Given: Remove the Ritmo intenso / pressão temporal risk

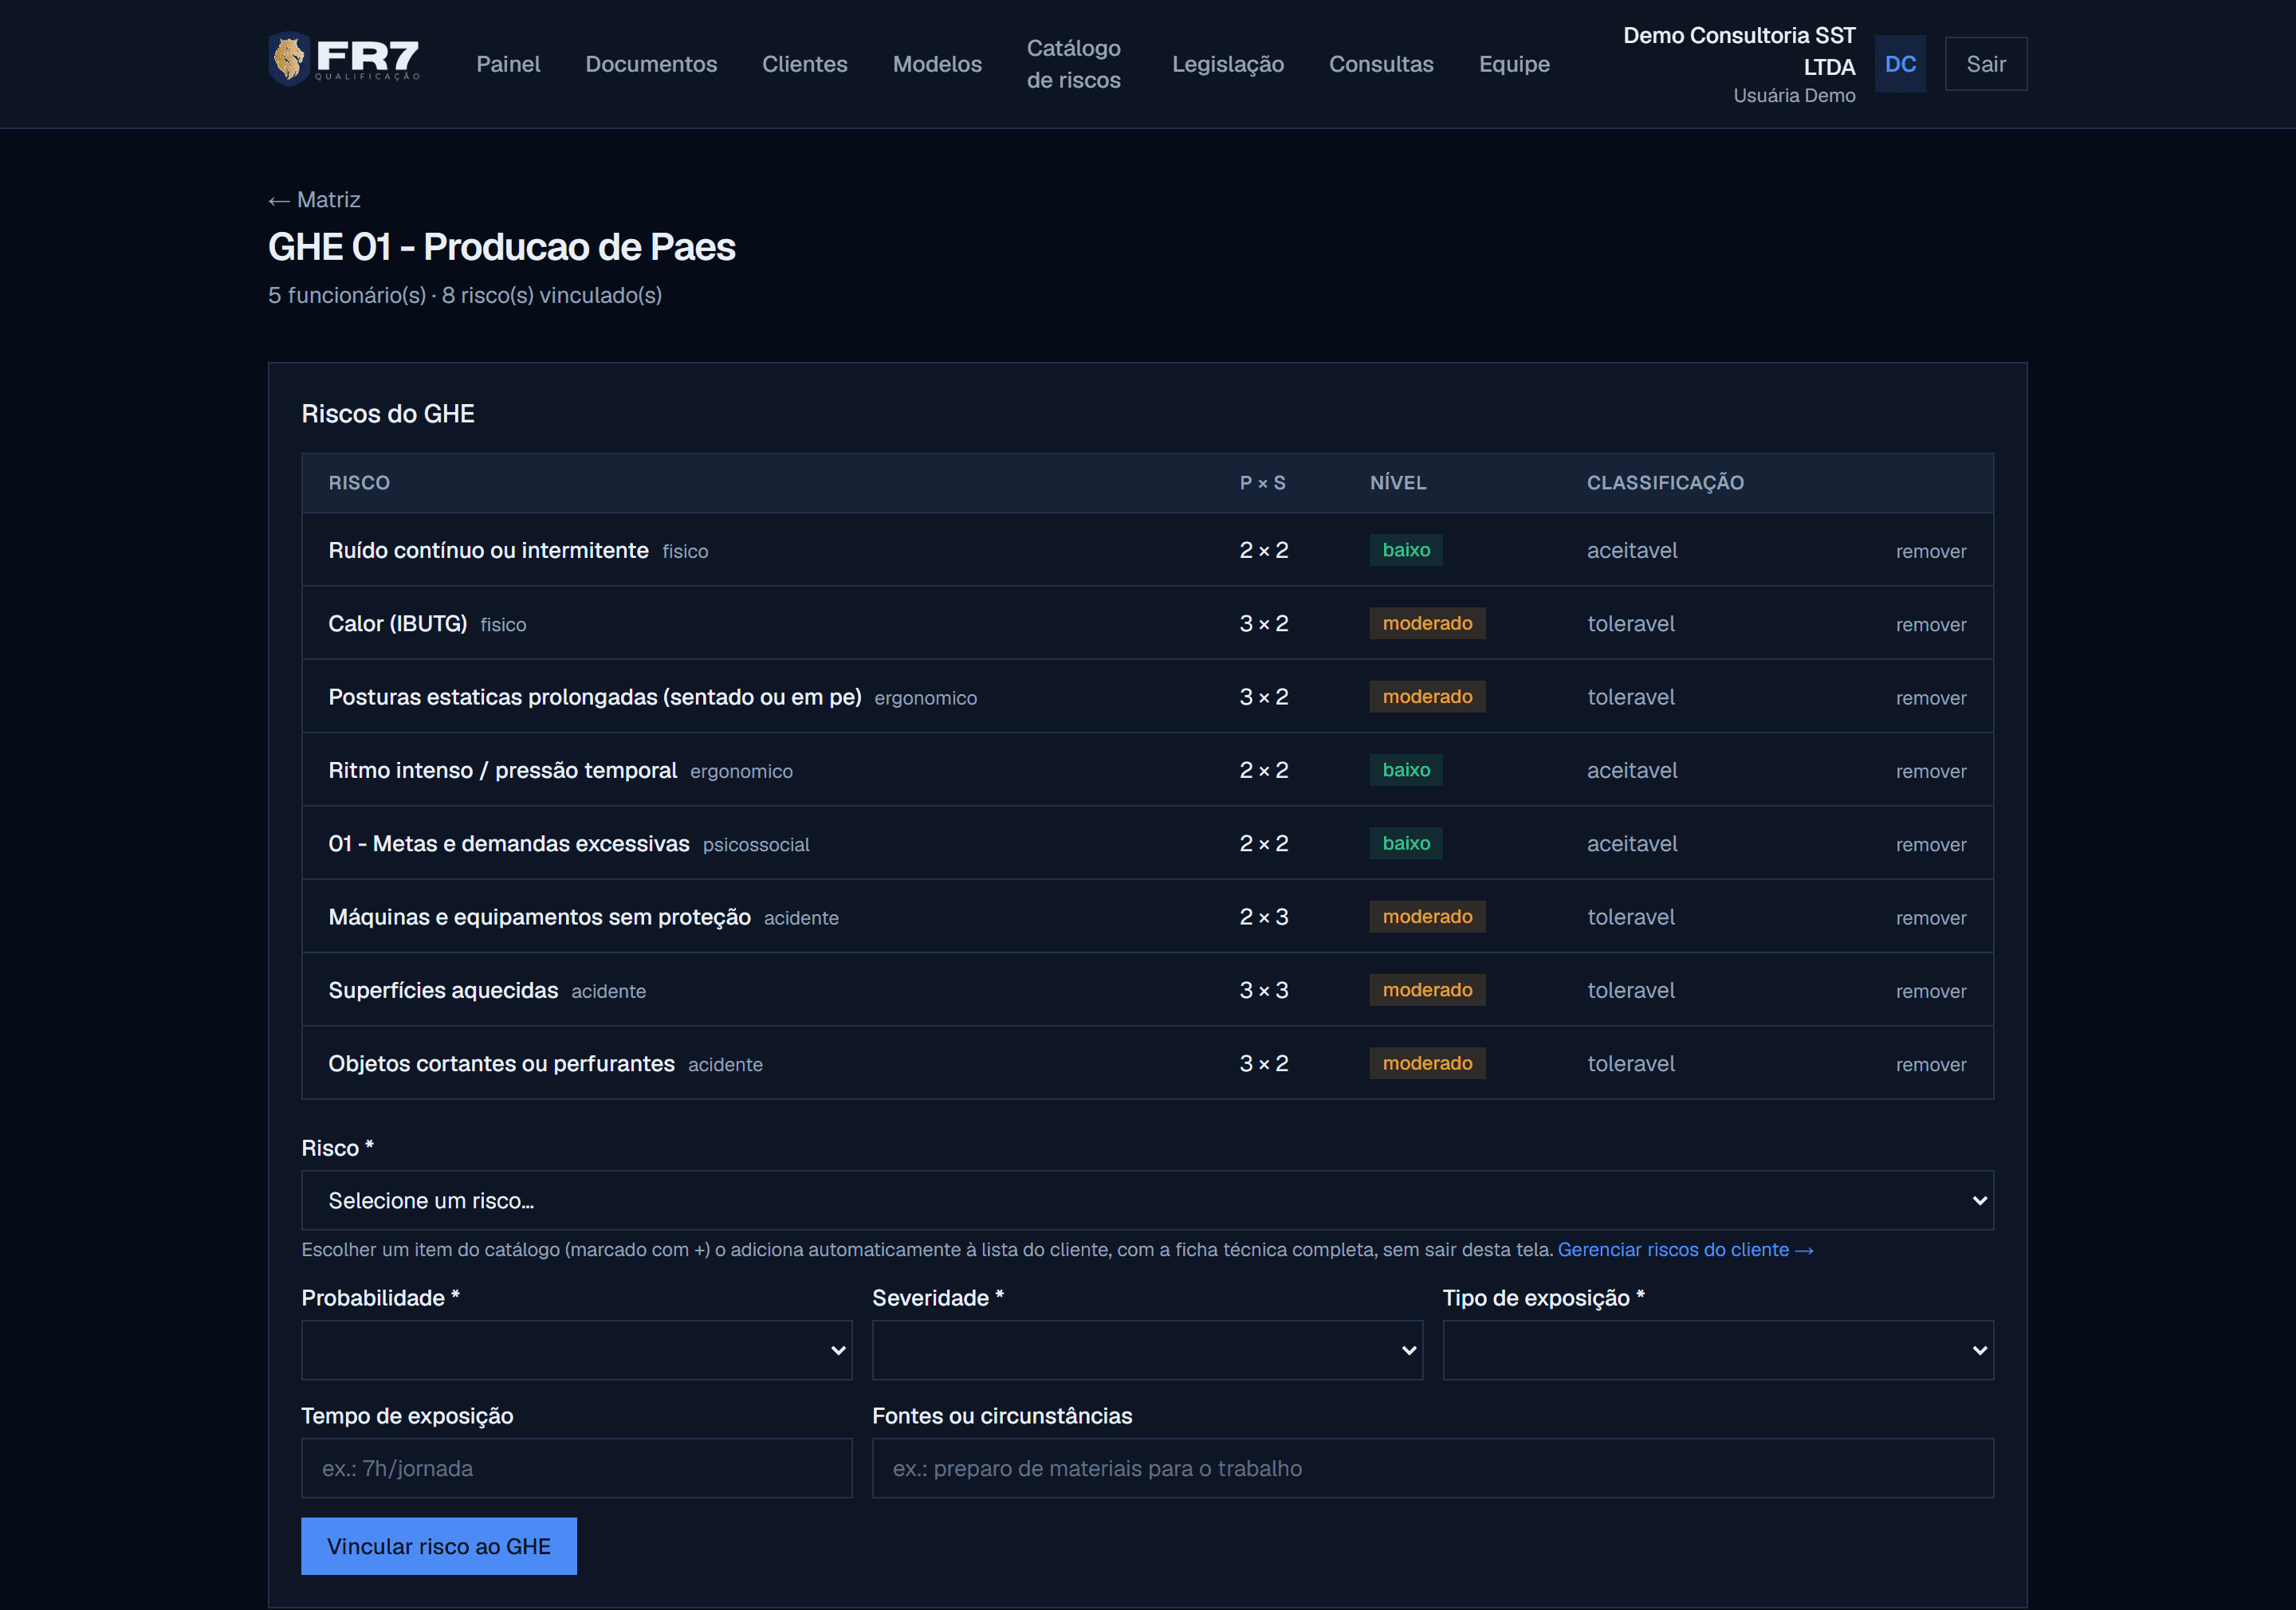Looking at the screenshot, I should point(1930,771).
